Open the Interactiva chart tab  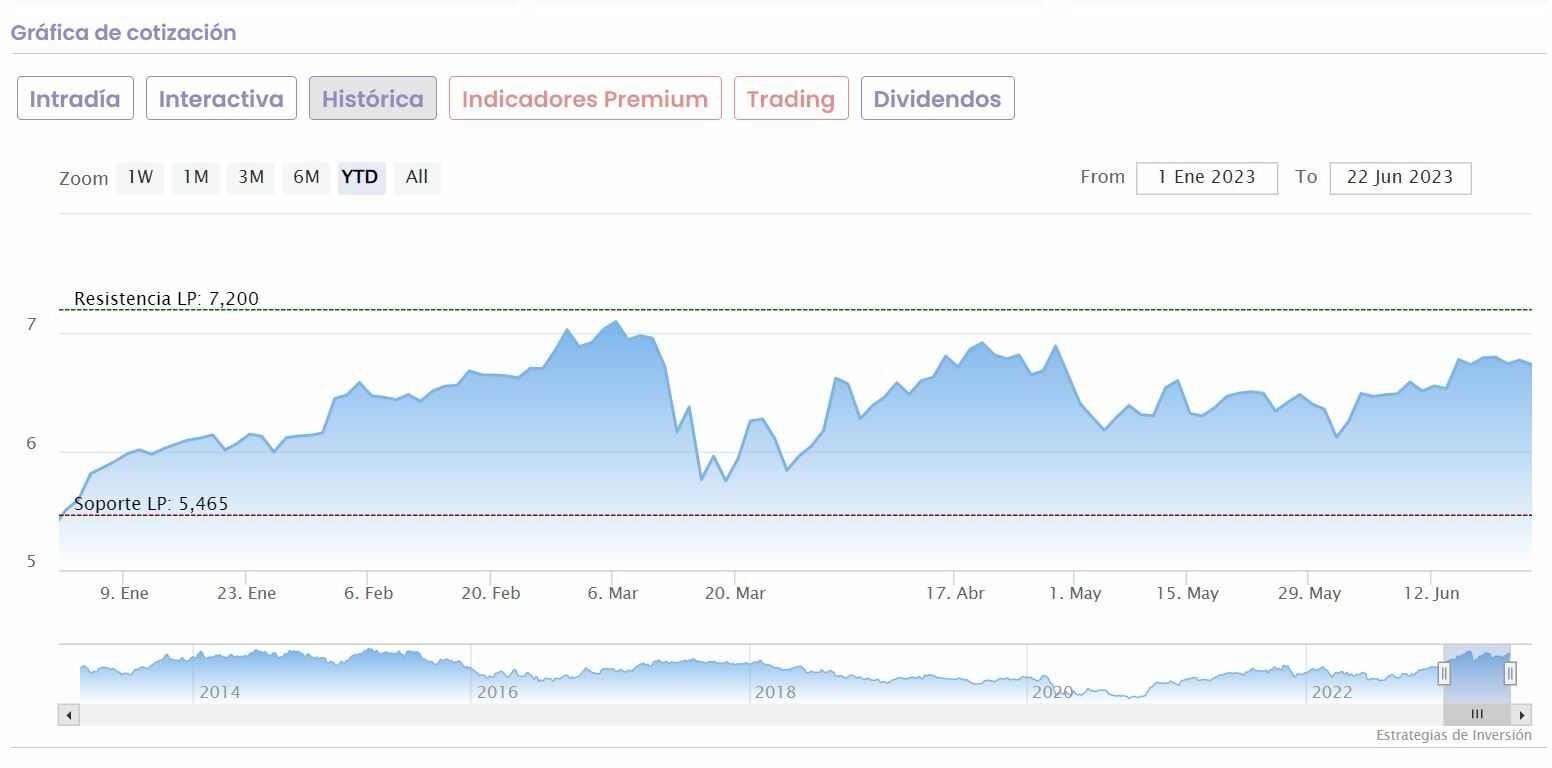point(221,99)
